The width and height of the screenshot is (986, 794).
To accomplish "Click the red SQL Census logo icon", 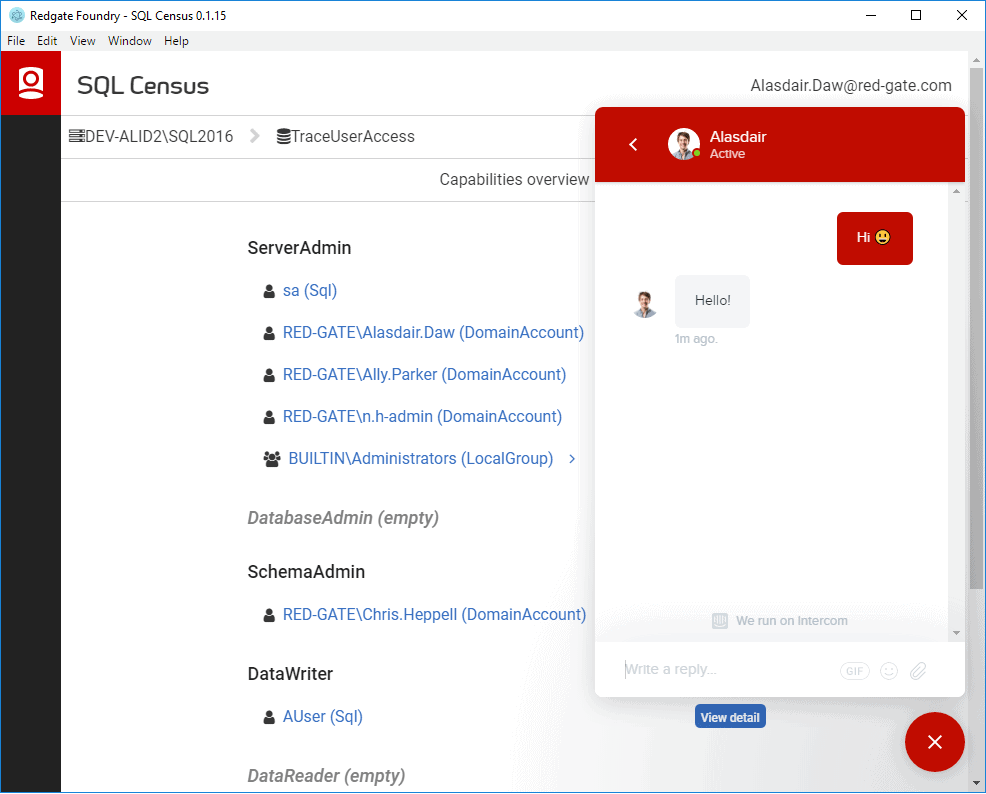I will tap(31, 83).
